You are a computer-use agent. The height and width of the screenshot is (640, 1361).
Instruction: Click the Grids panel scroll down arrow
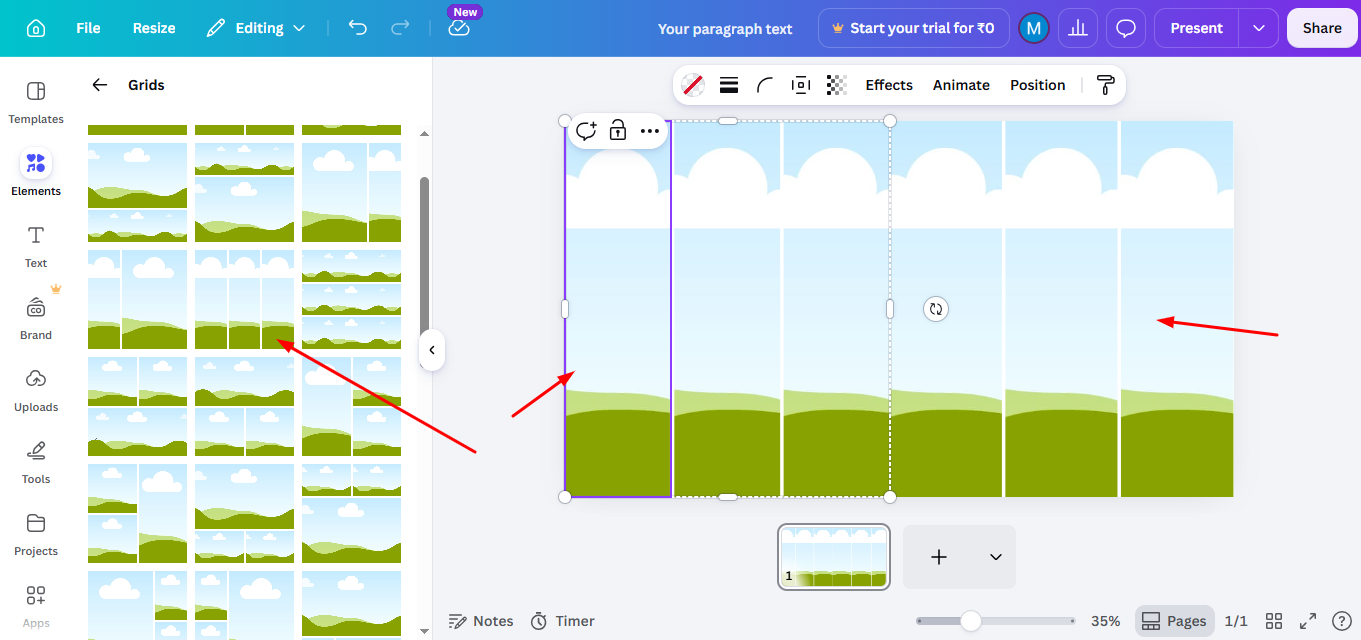[424, 631]
